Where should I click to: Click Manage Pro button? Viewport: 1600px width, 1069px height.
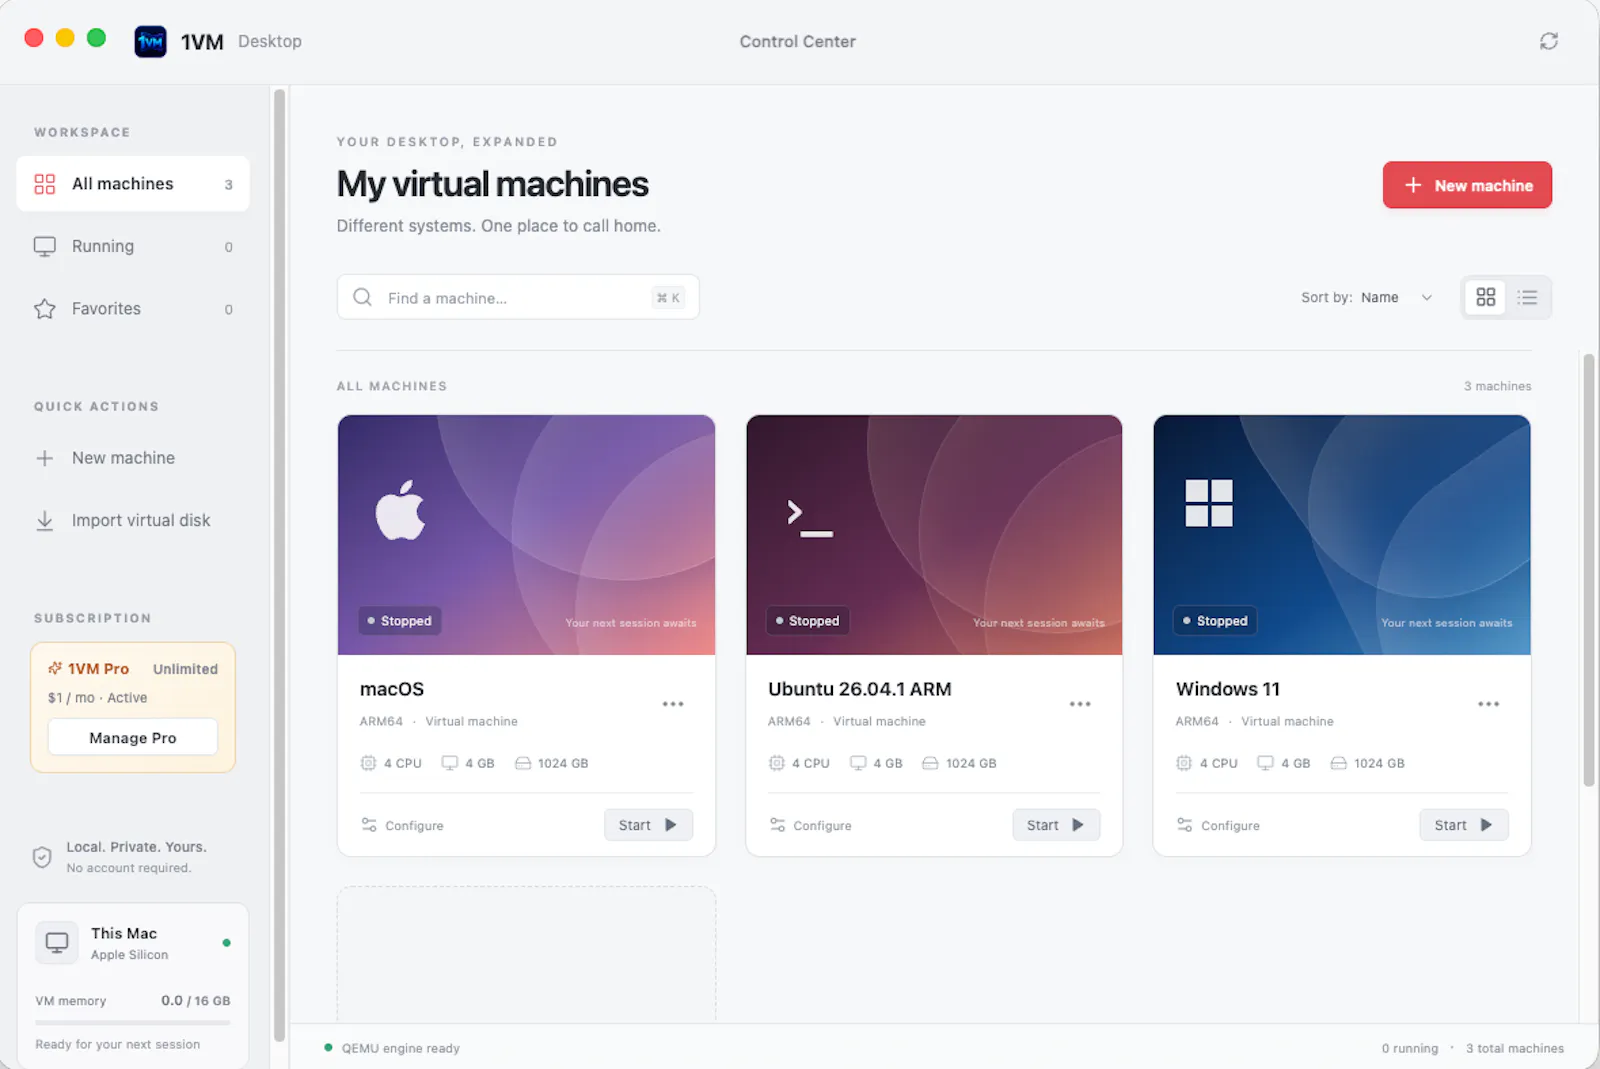click(133, 738)
